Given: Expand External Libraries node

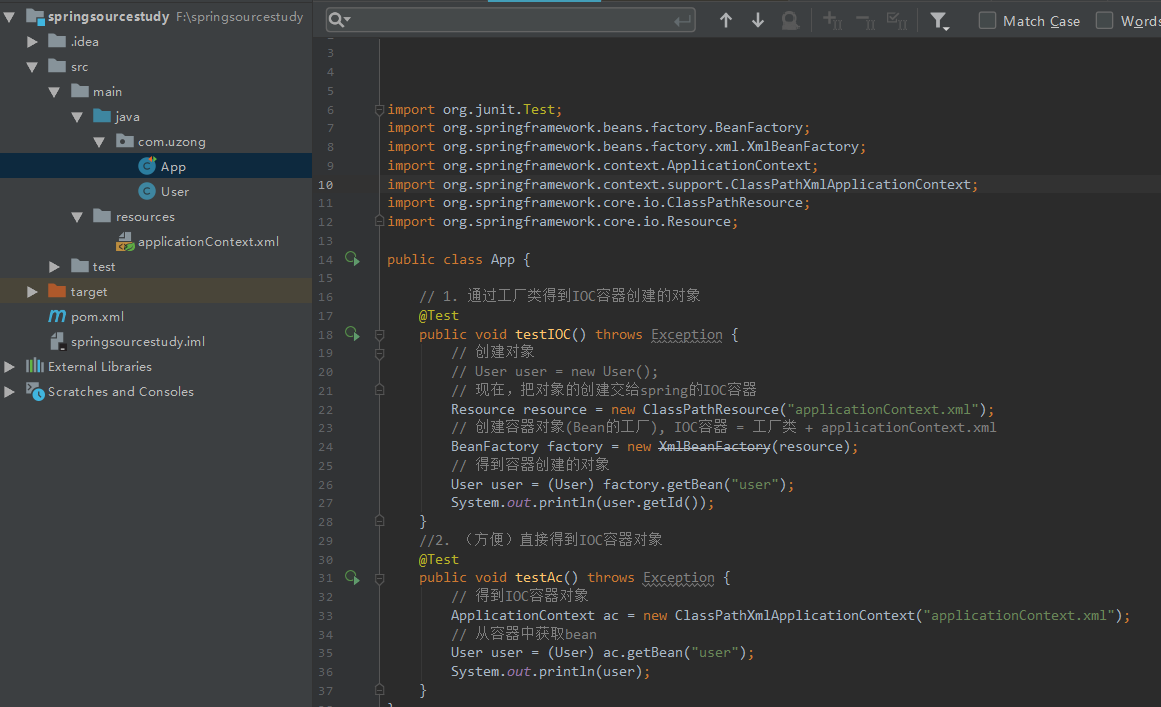Looking at the screenshot, I should 10,366.
